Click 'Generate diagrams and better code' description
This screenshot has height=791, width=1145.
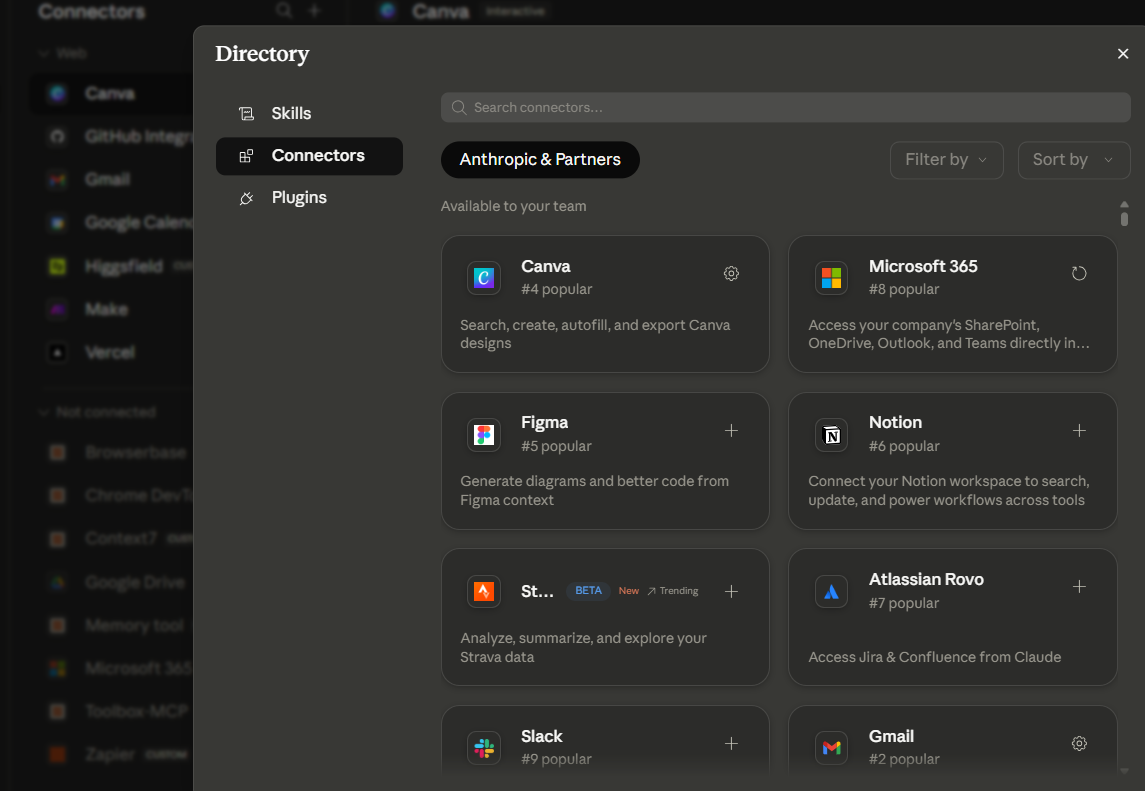pyautogui.click(x=594, y=490)
